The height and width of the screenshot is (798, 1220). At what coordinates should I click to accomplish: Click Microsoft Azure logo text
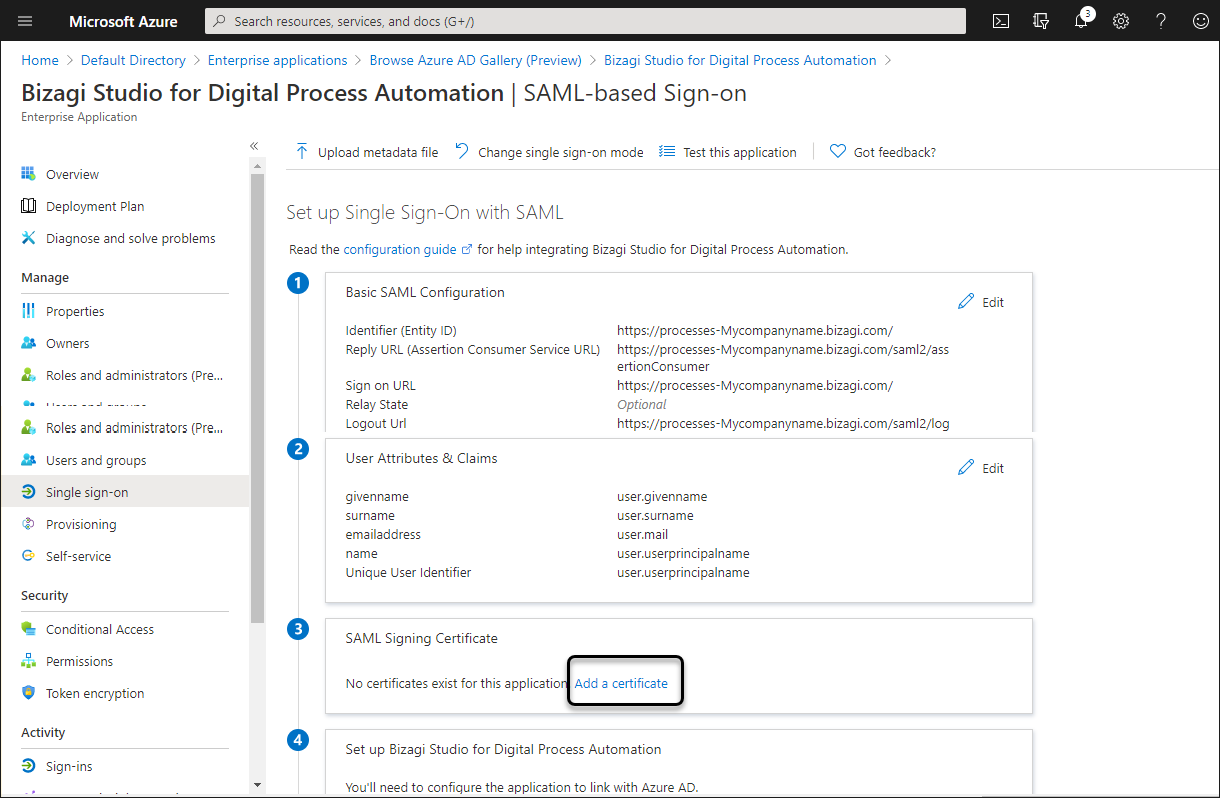click(x=123, y=21)
